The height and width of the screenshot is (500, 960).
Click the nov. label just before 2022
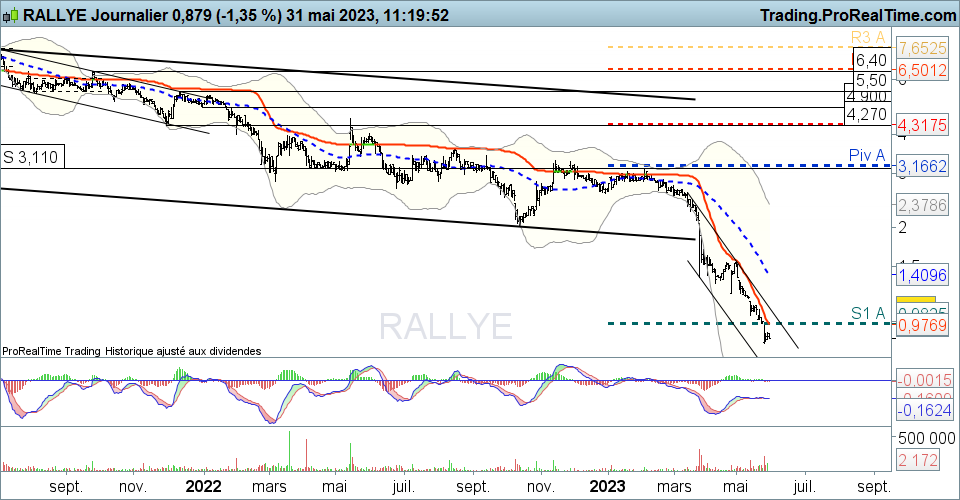(133, 487)
